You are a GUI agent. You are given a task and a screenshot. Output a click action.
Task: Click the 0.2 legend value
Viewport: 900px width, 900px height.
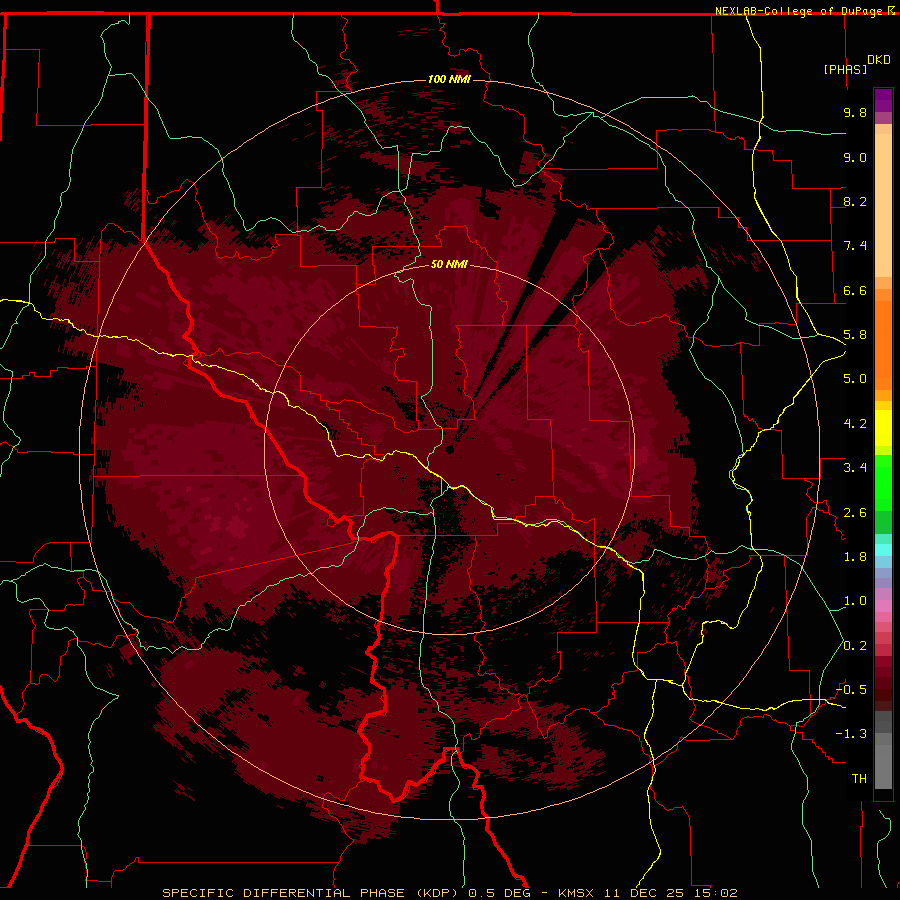pos(855,646)
